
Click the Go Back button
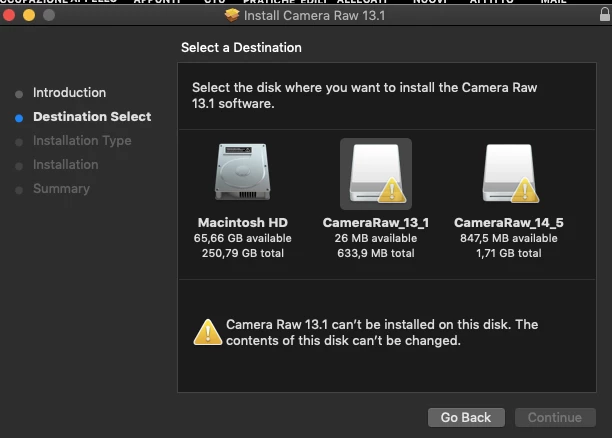(x=466, y=417)
